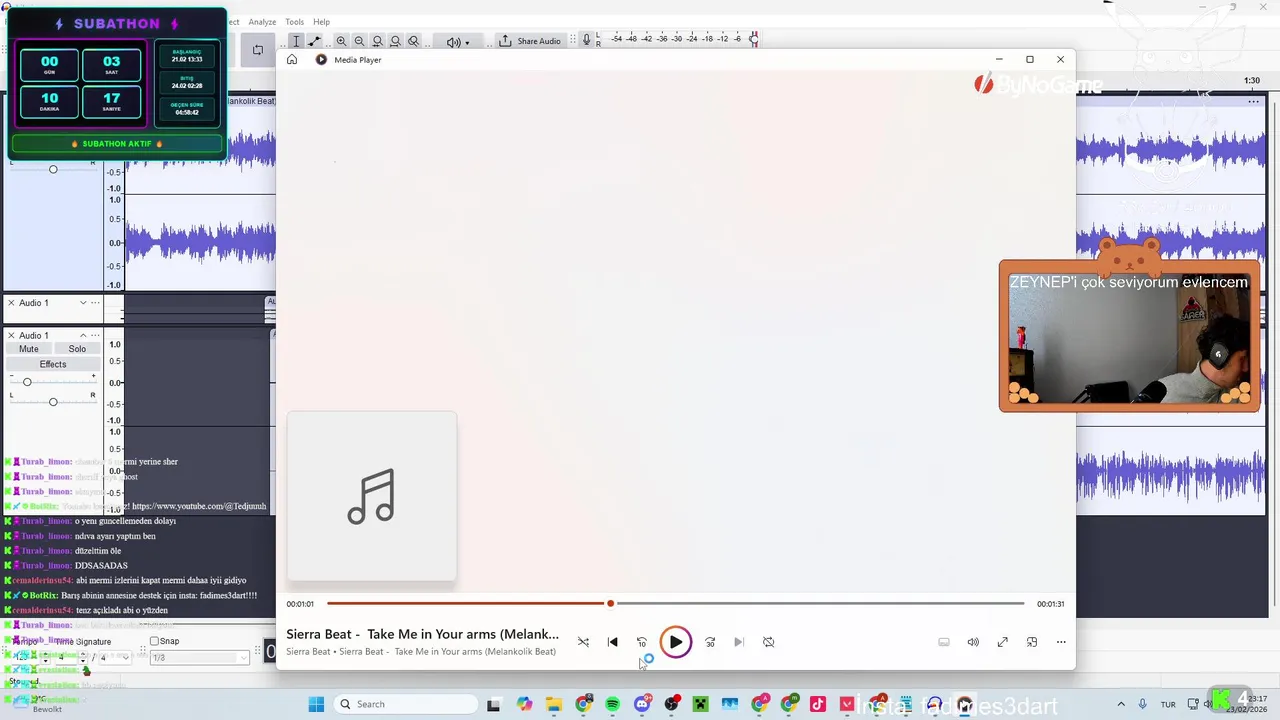Toggle Audacity loop playback button
Screen dimensions: 1280x720
258,49
